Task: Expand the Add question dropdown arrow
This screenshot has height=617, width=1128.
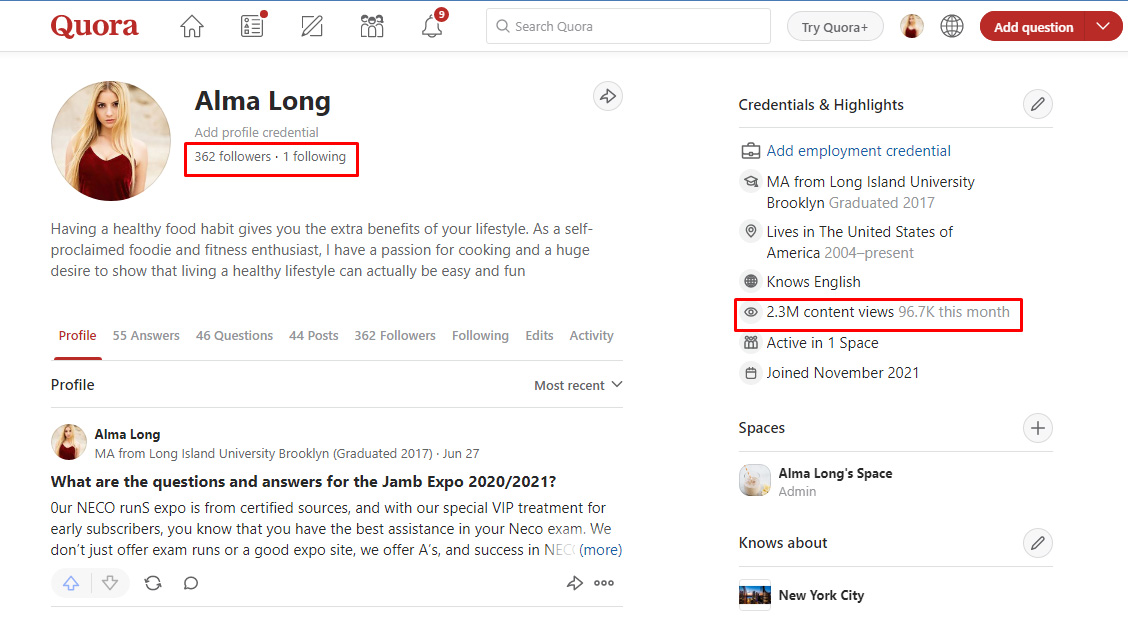Action: point(1104,27)
